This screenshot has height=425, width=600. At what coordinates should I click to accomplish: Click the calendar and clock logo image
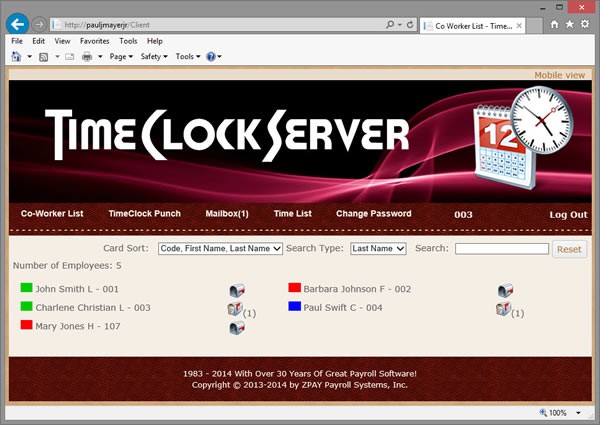coord(523,137)
